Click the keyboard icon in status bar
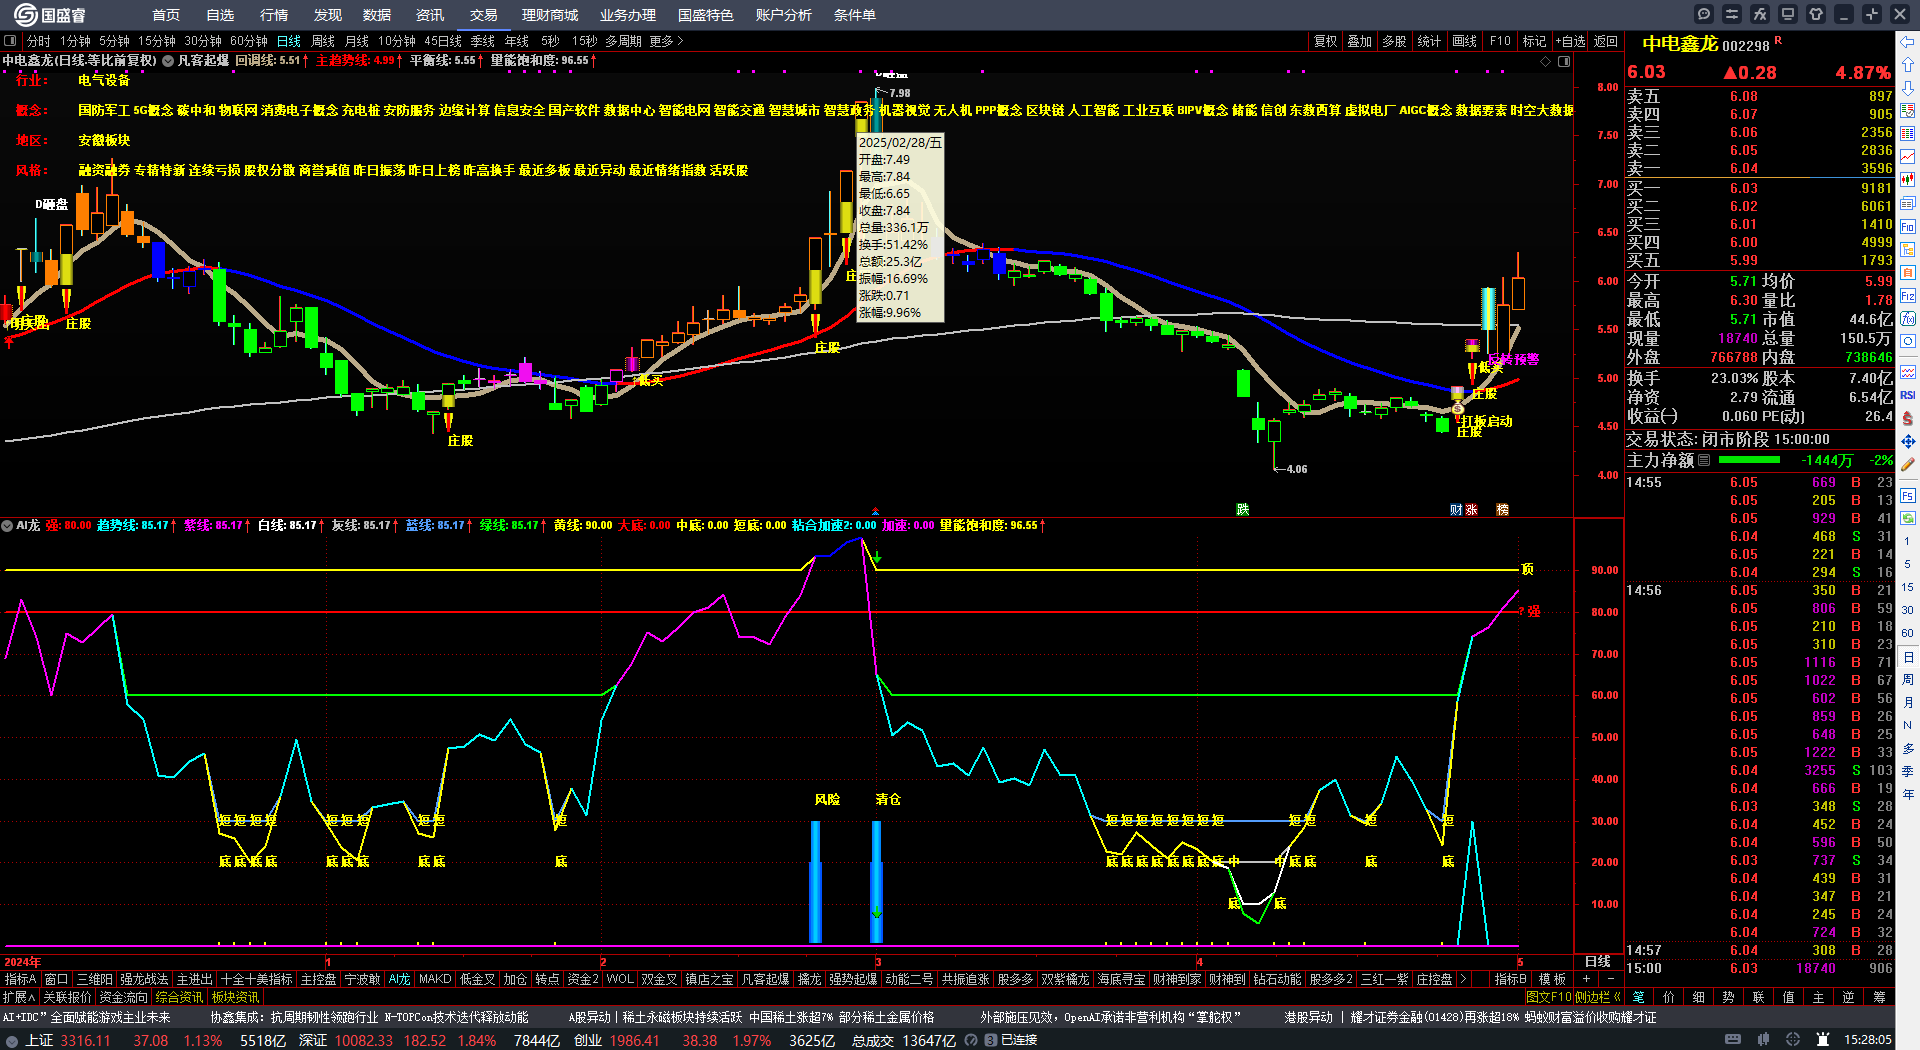The image size is (1920, 1050). coord(1733,1040)
